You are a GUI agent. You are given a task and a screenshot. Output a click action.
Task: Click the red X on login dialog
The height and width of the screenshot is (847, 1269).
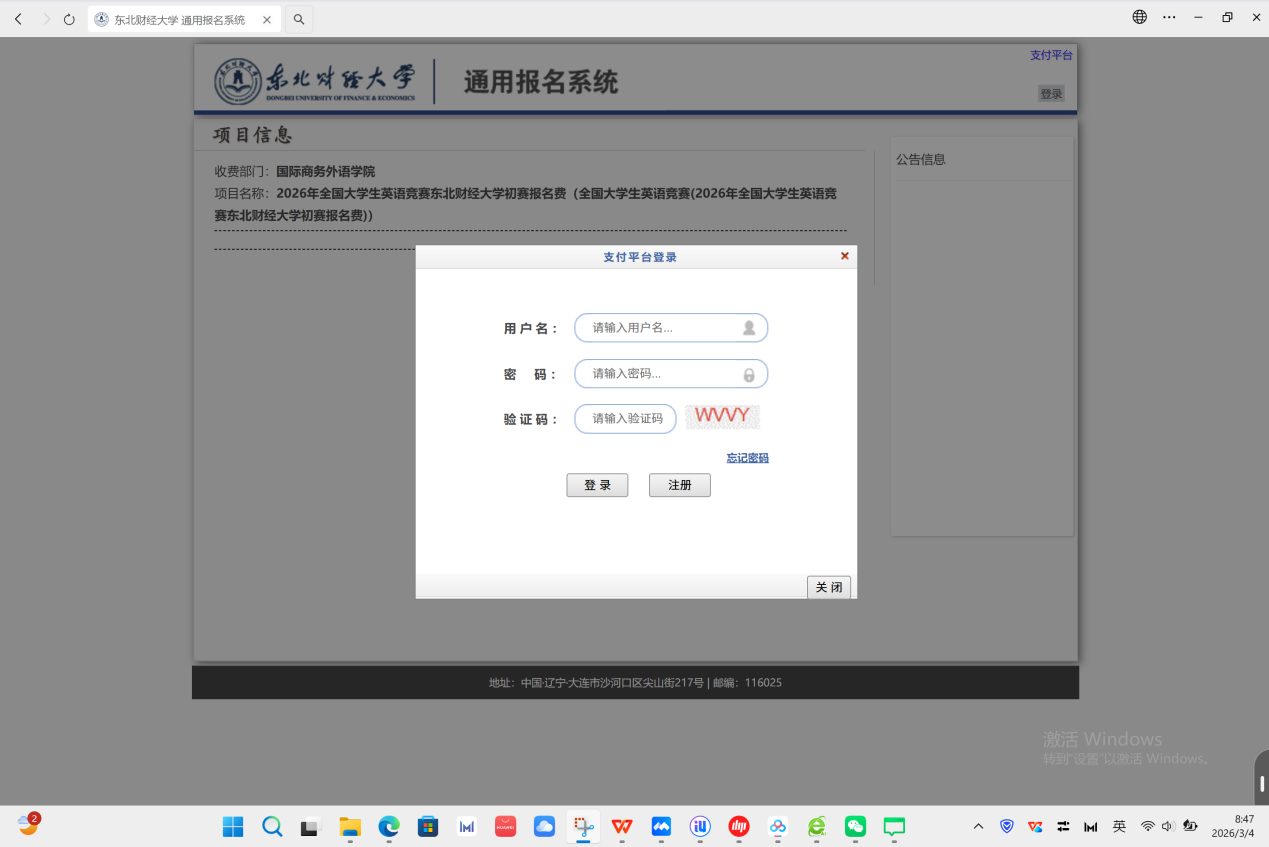[845, 256]
